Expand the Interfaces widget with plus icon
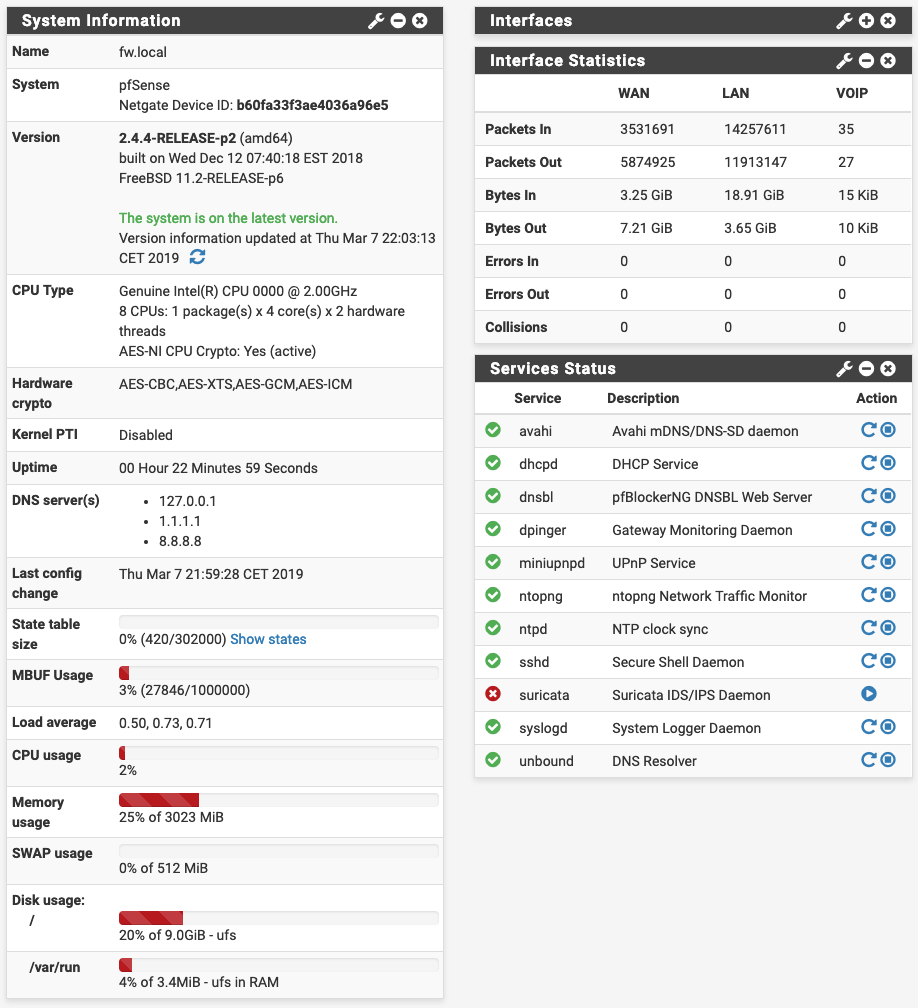 pos(866,21)
